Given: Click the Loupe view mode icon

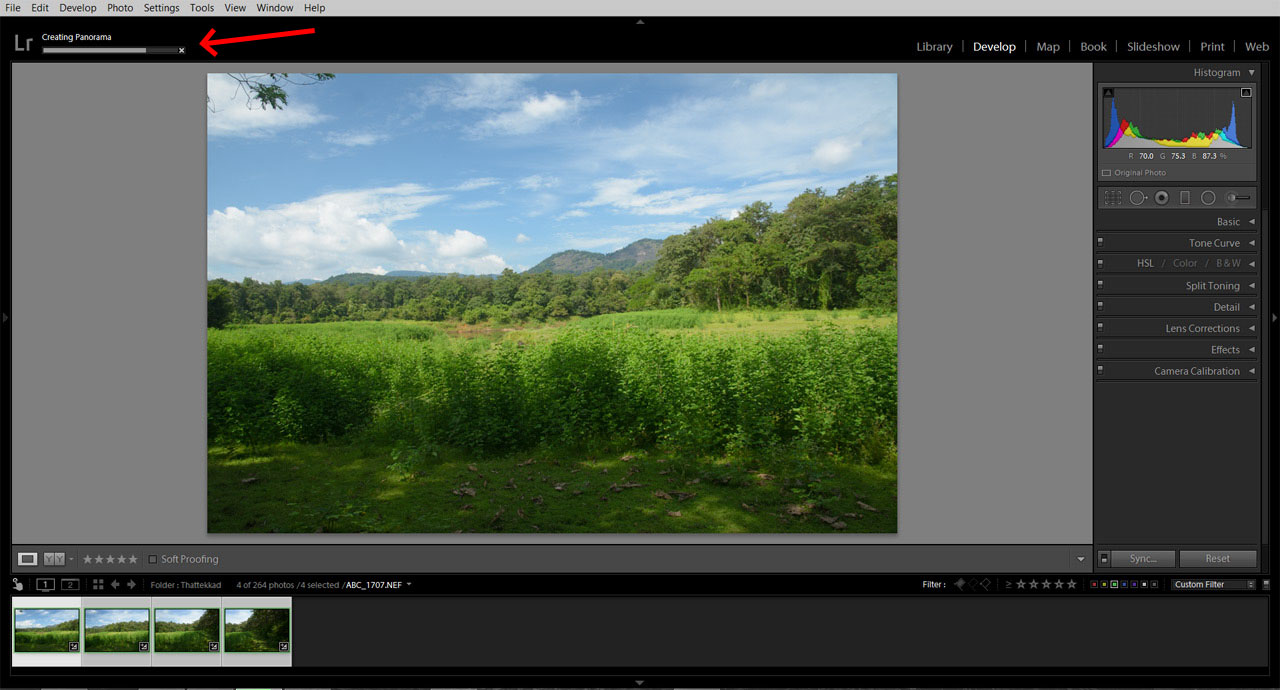Looking at the screenshot, I should pos(28,559).
